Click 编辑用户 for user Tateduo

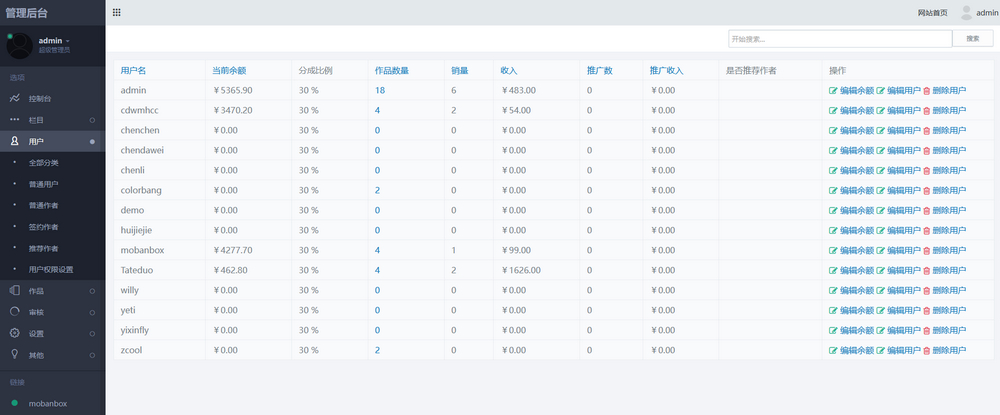click(x=898, y=270)
